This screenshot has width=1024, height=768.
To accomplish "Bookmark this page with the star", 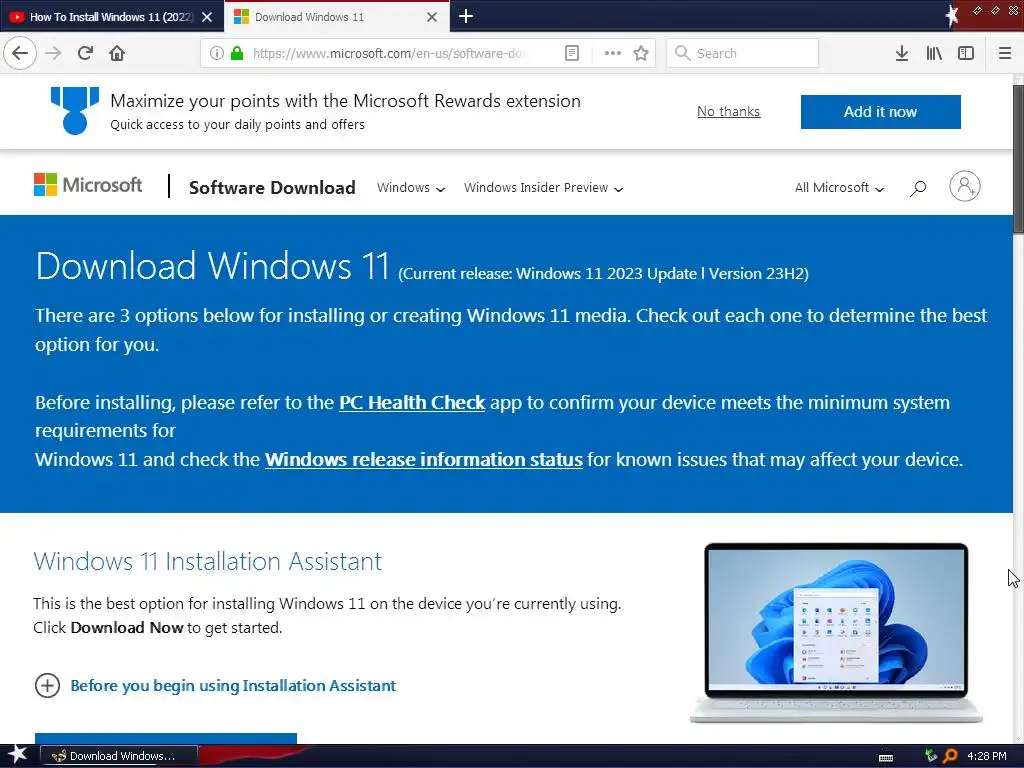I will (641, 53).
